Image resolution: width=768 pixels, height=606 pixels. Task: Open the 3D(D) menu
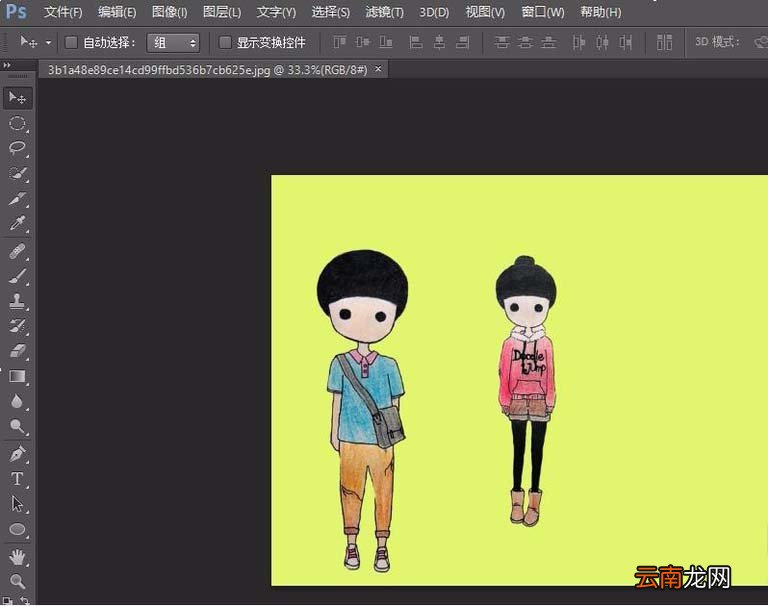point(434,12)
